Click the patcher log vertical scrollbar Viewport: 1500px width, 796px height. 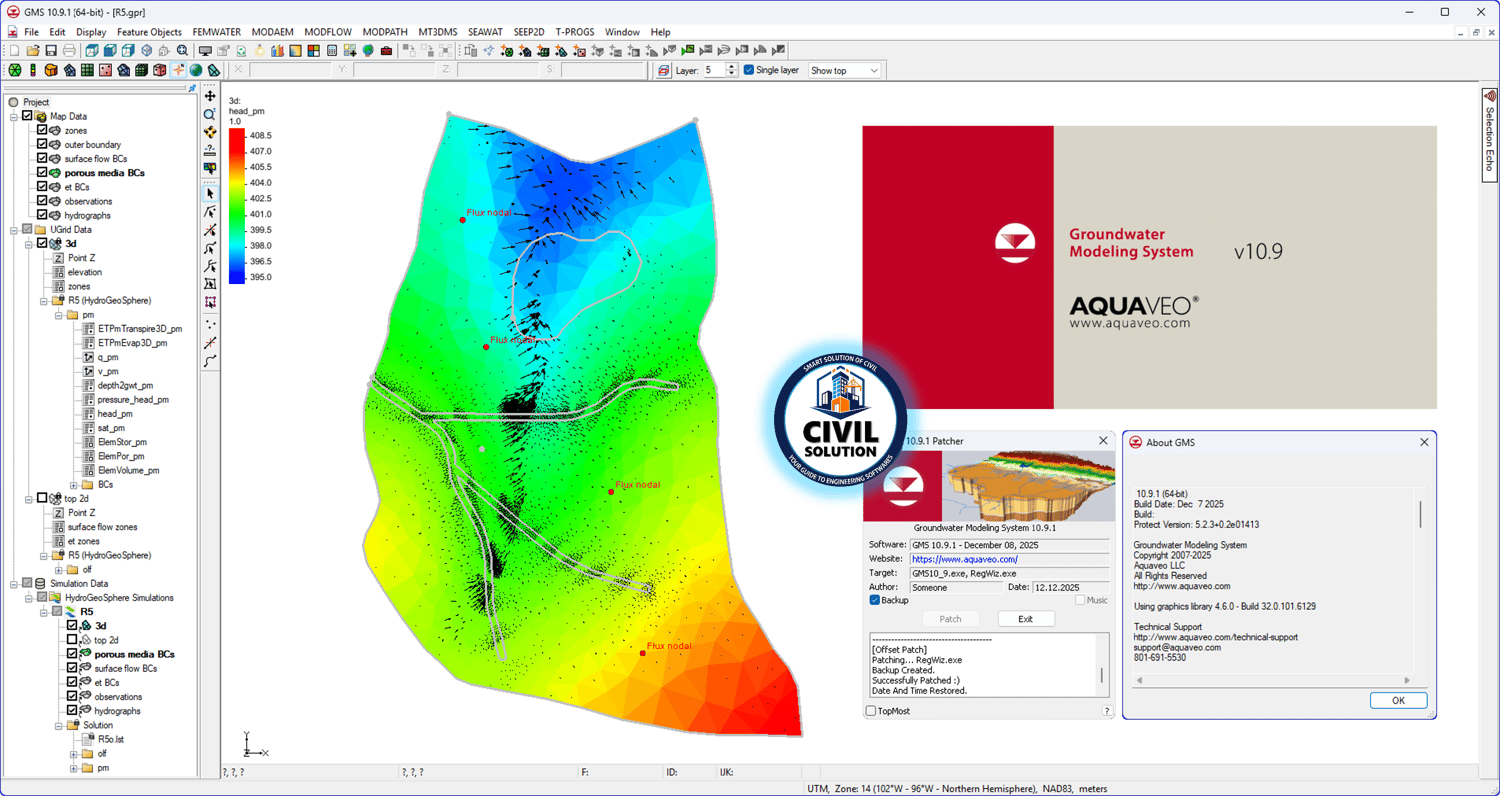pos(1102,675)
